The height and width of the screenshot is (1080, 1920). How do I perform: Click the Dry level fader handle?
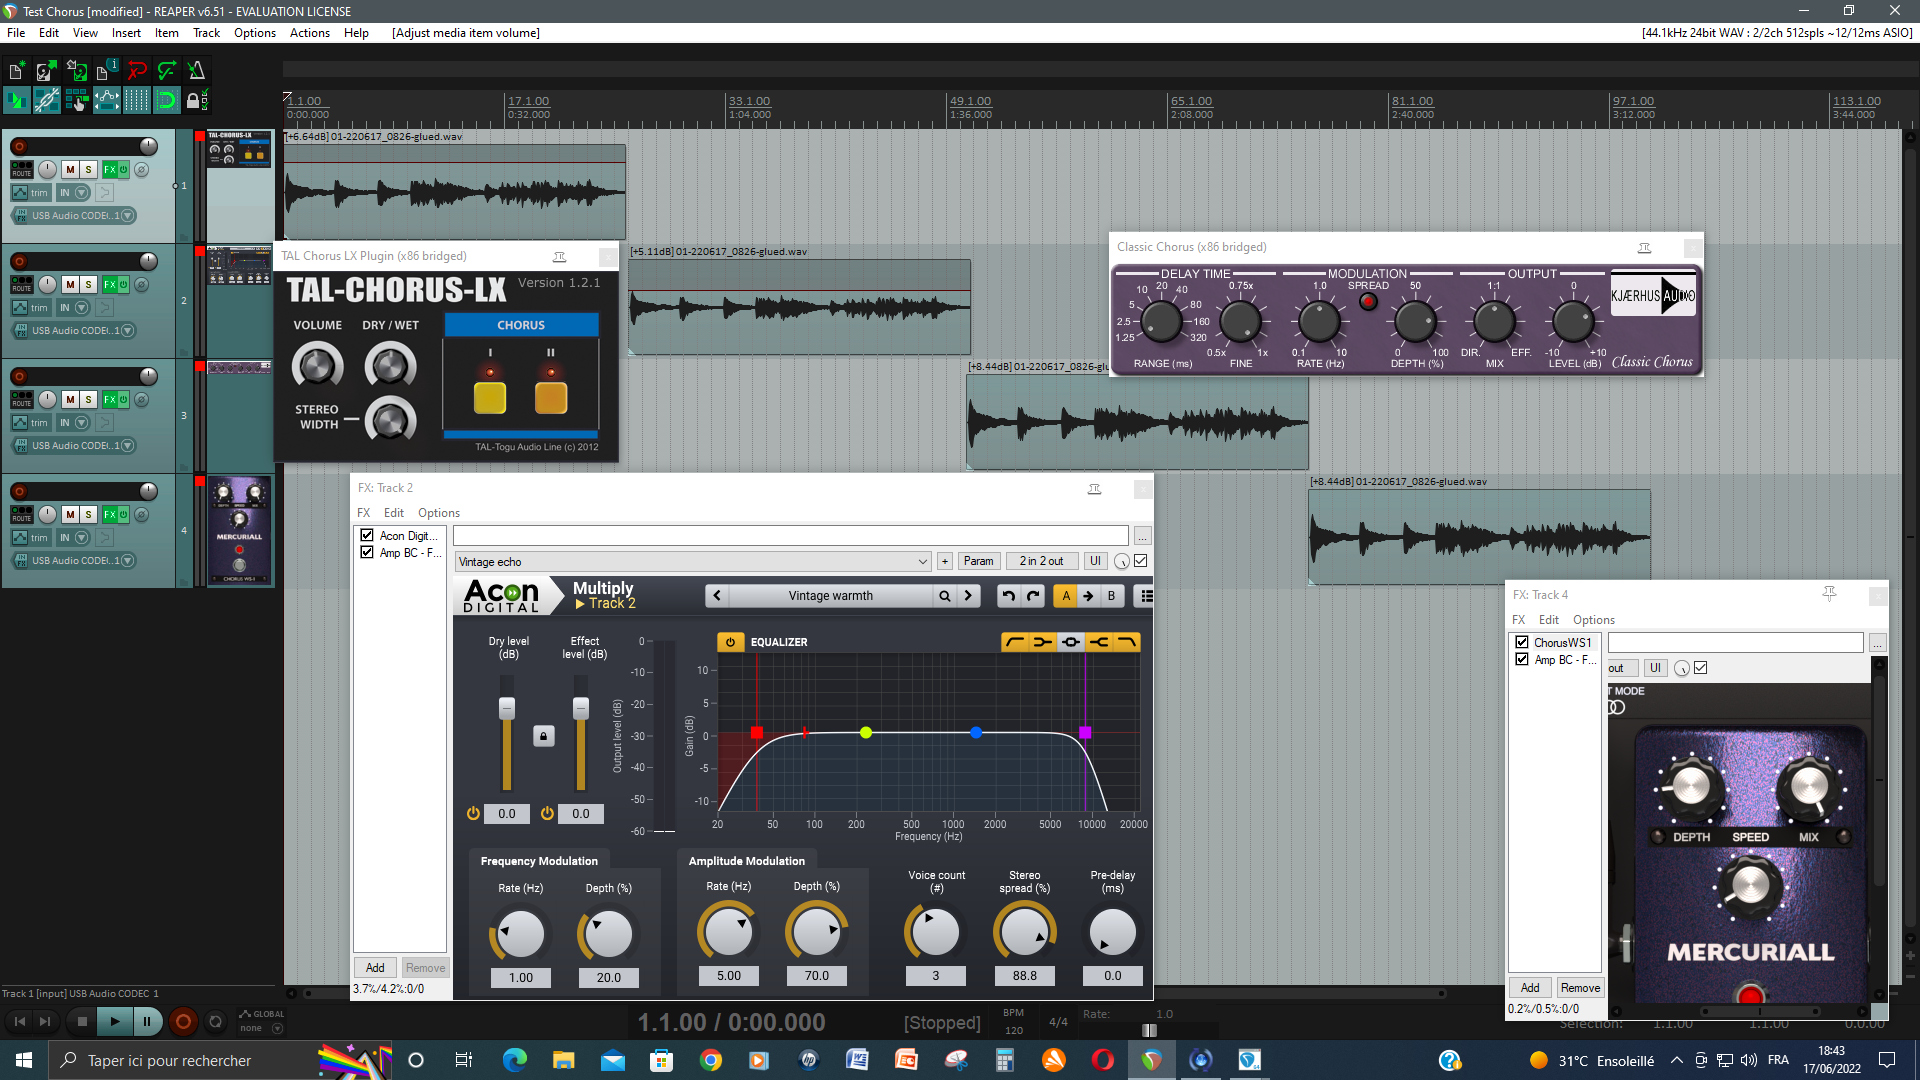(x=507, y=708)
